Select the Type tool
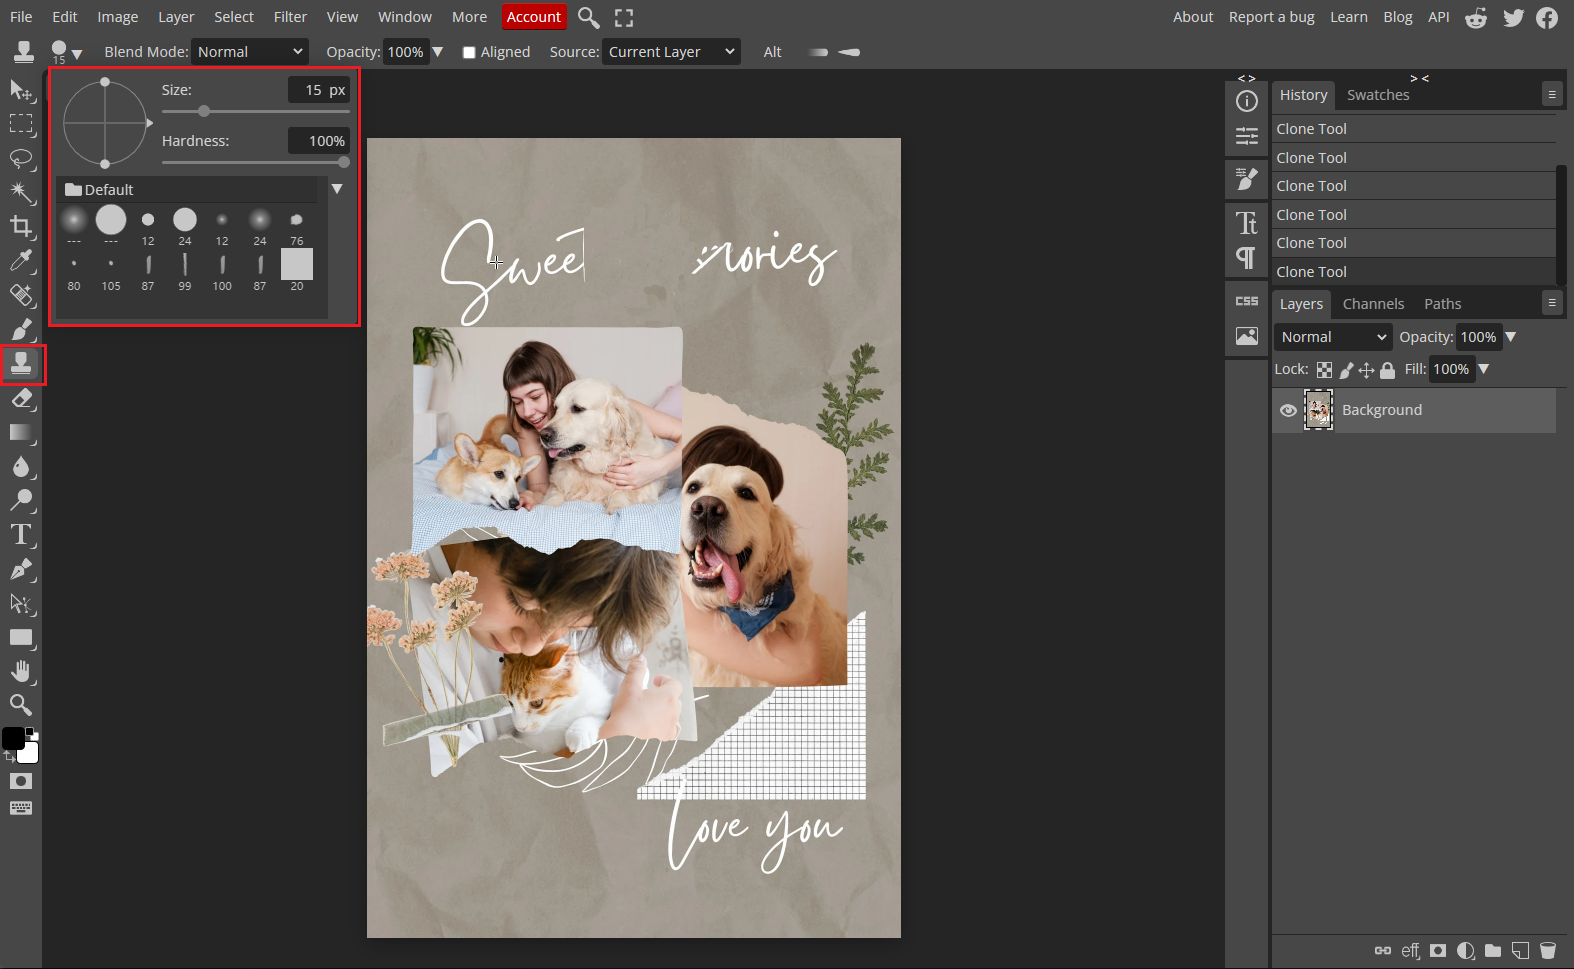 coord(21,535)
